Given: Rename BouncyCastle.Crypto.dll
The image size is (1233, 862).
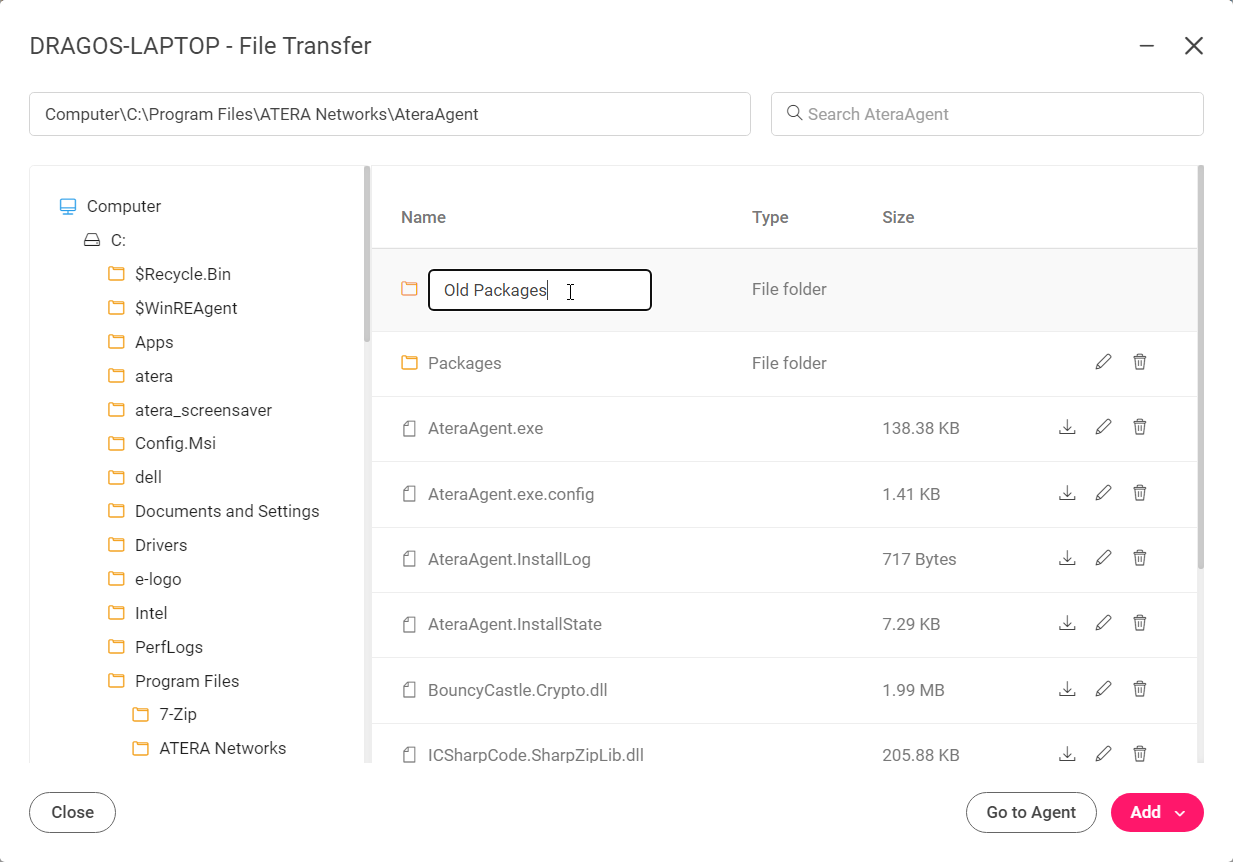Looking at the screenshot, I should pos(1103,689).
